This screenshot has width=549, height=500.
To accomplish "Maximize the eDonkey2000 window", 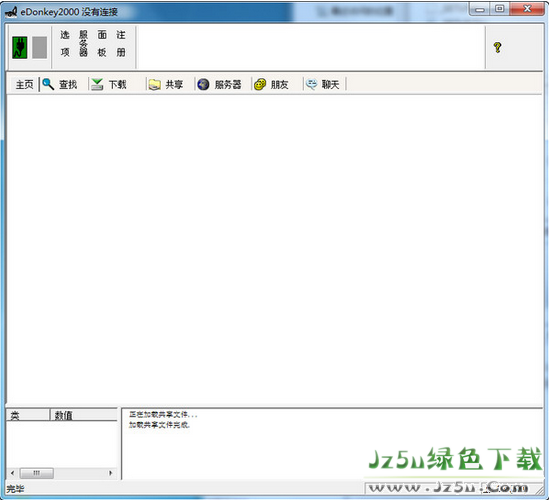I will click(x=500, y=9).
